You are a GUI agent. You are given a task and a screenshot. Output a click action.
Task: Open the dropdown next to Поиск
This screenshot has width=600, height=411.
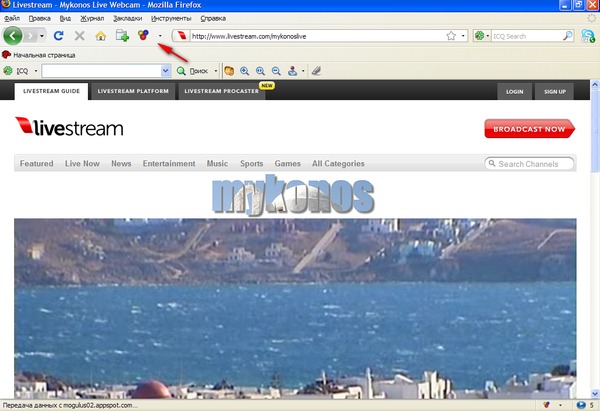(215, 71)
